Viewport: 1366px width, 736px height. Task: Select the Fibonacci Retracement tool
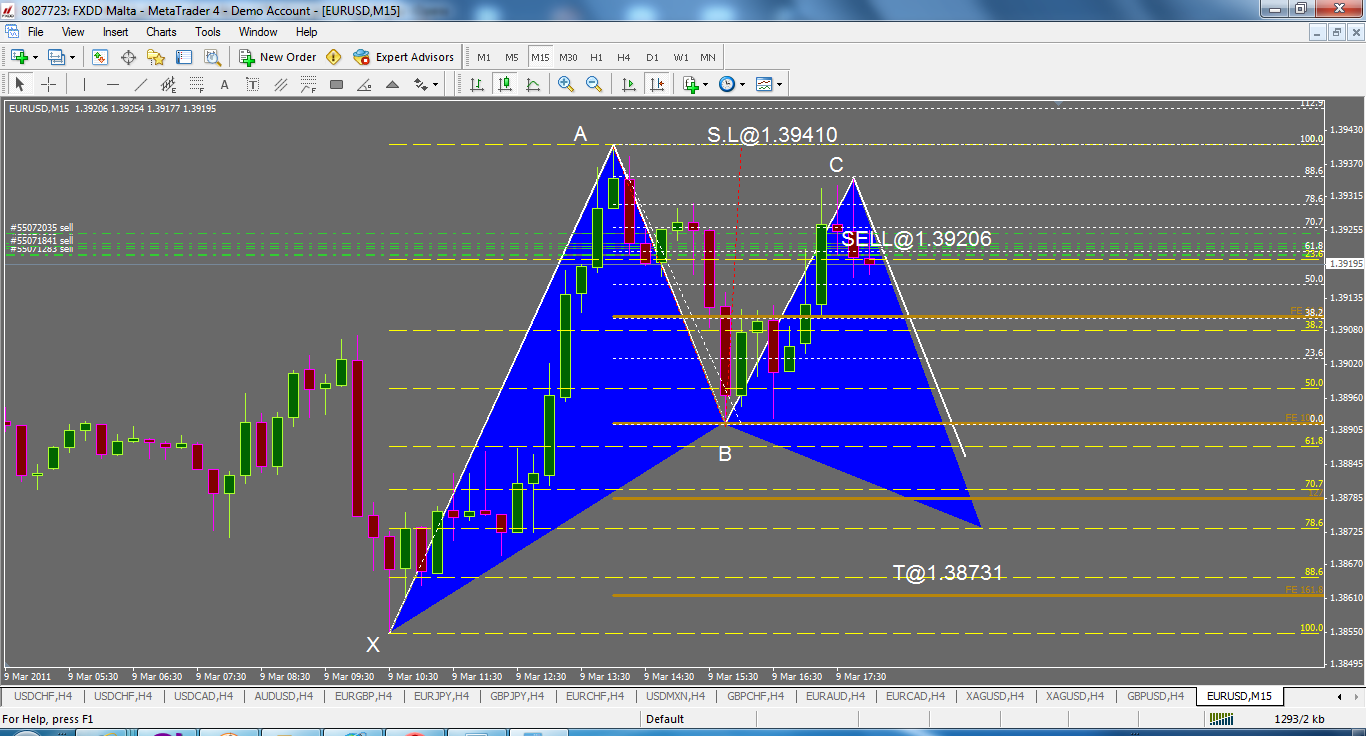(196, 84)
